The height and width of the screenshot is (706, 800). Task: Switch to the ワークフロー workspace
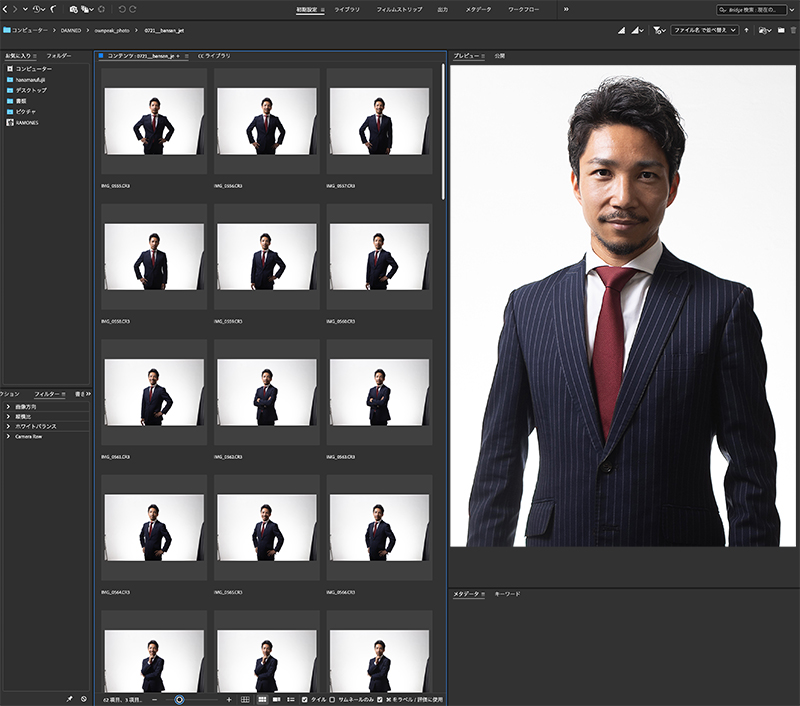tap(523, 10)
